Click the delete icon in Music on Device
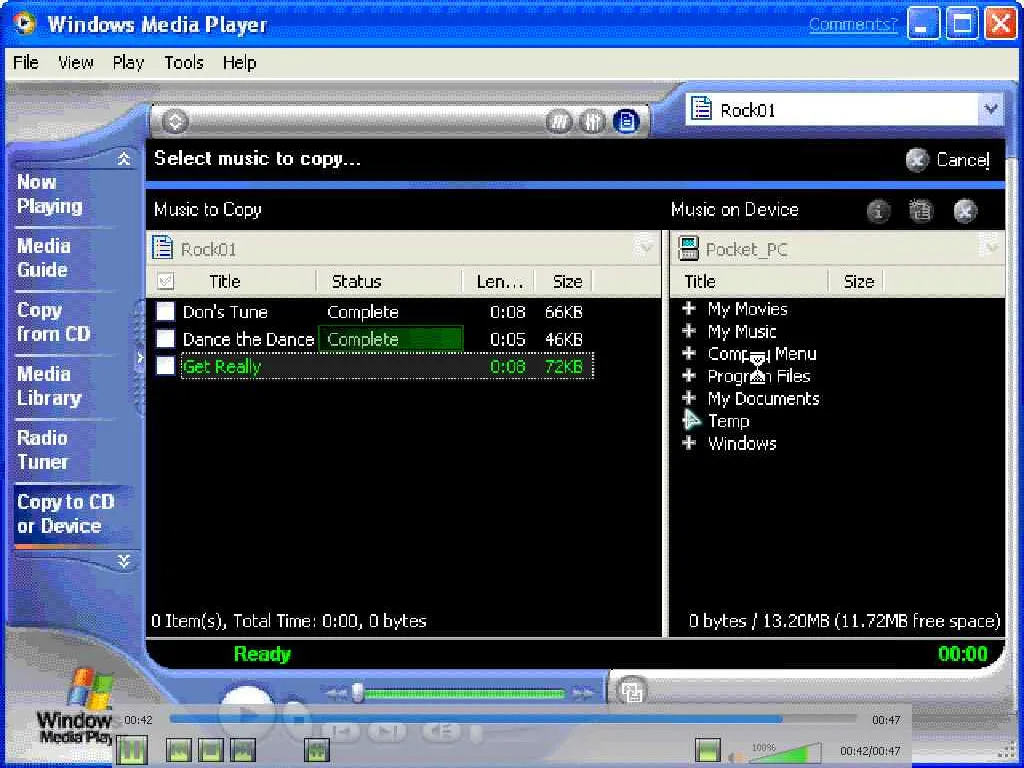 965,211
